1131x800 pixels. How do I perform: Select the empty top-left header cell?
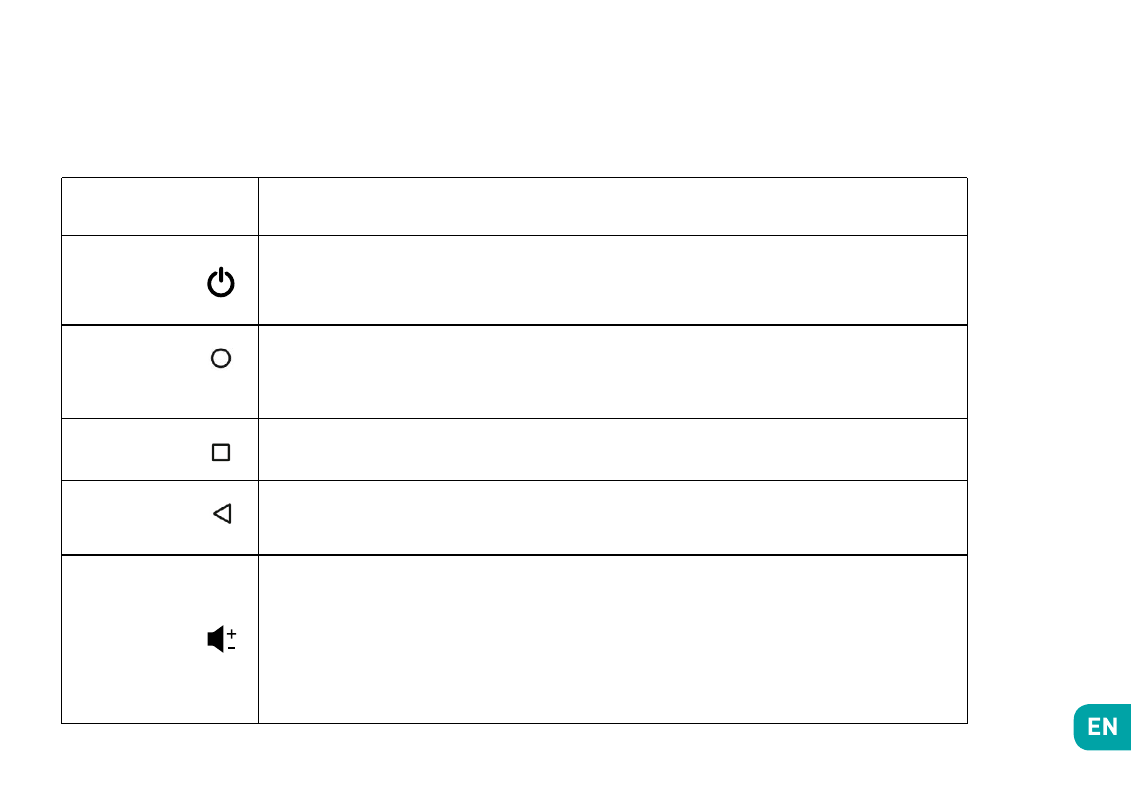pyautogui.click(x=160, y=206)
